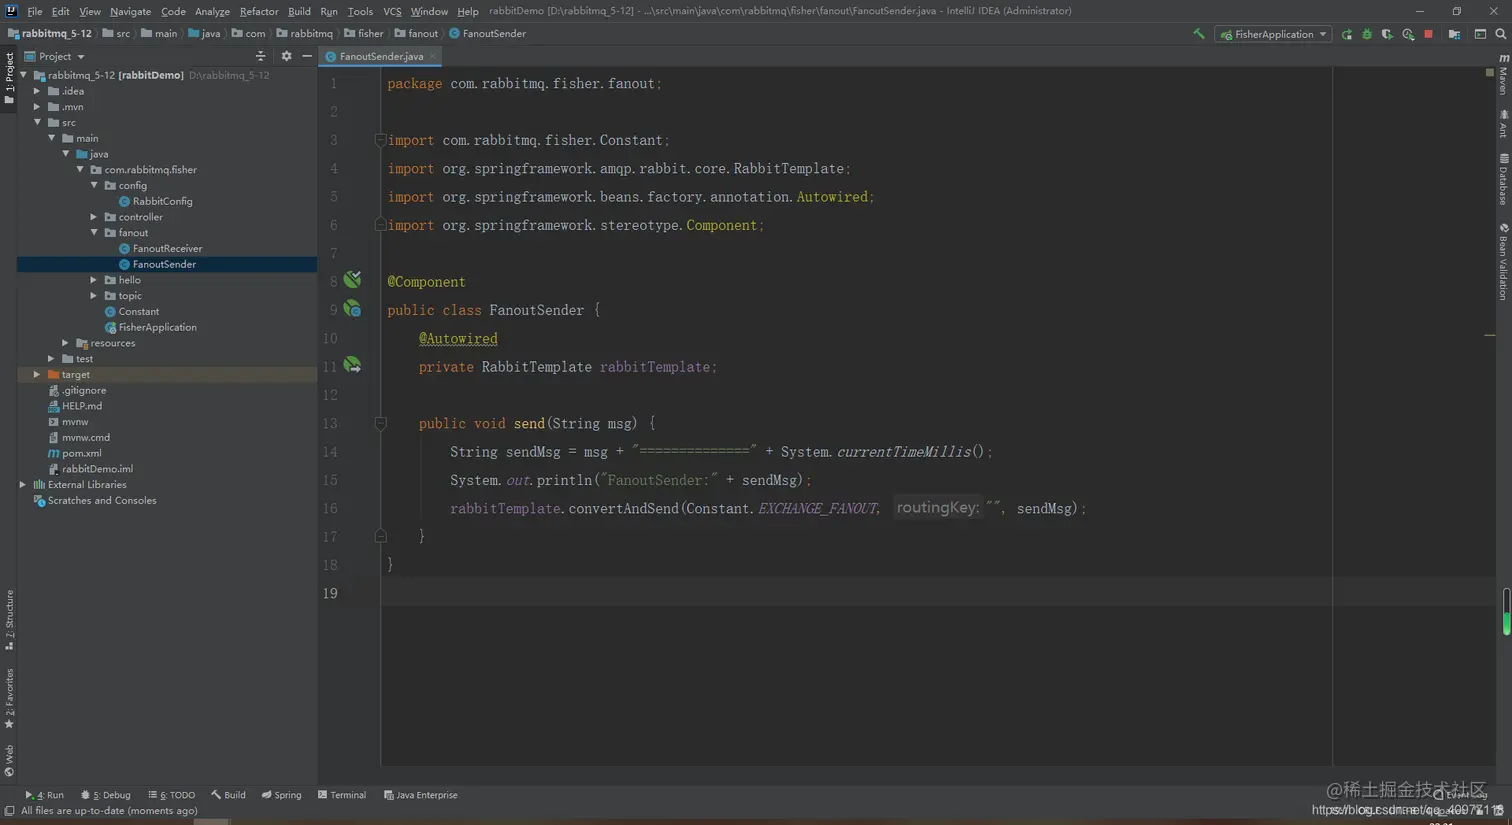
Task: Open the FisherApplication run configuration dropdown
Action: click(1273, 34)
